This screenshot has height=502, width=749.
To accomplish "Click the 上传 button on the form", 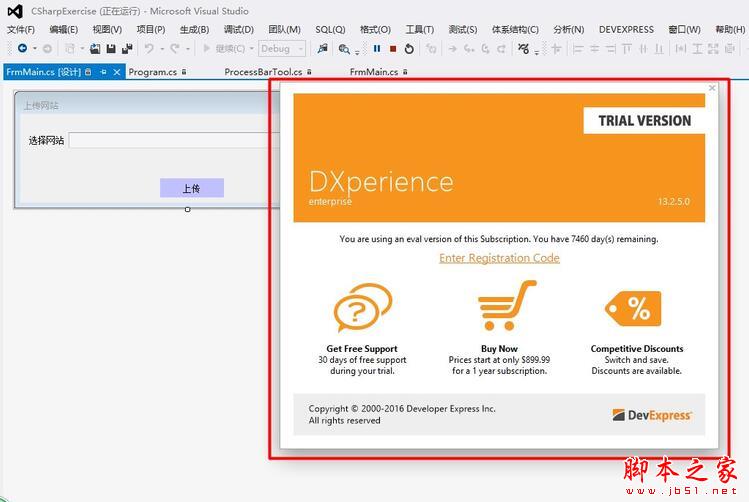I will 192,188.
